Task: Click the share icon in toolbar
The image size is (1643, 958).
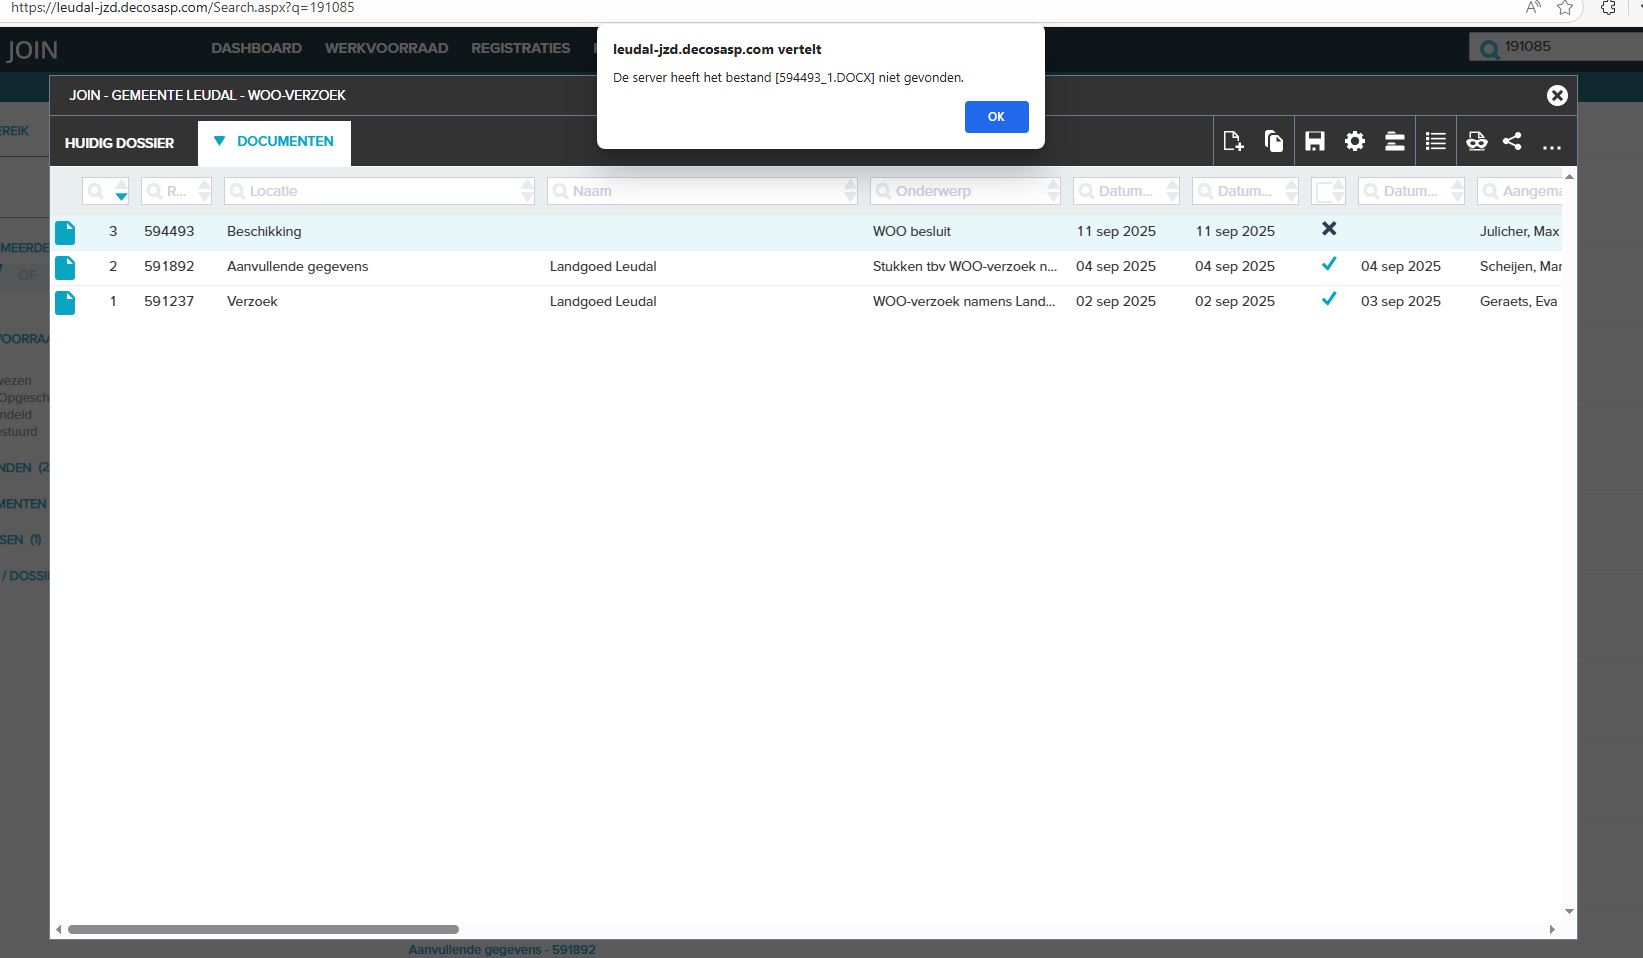Action: pos(1512,142)
